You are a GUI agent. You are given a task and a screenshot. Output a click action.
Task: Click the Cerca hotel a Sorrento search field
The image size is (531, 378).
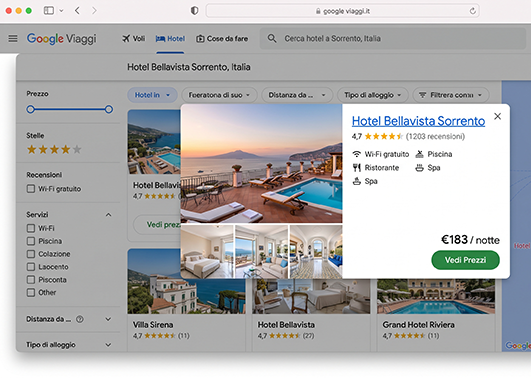[393, 39]
